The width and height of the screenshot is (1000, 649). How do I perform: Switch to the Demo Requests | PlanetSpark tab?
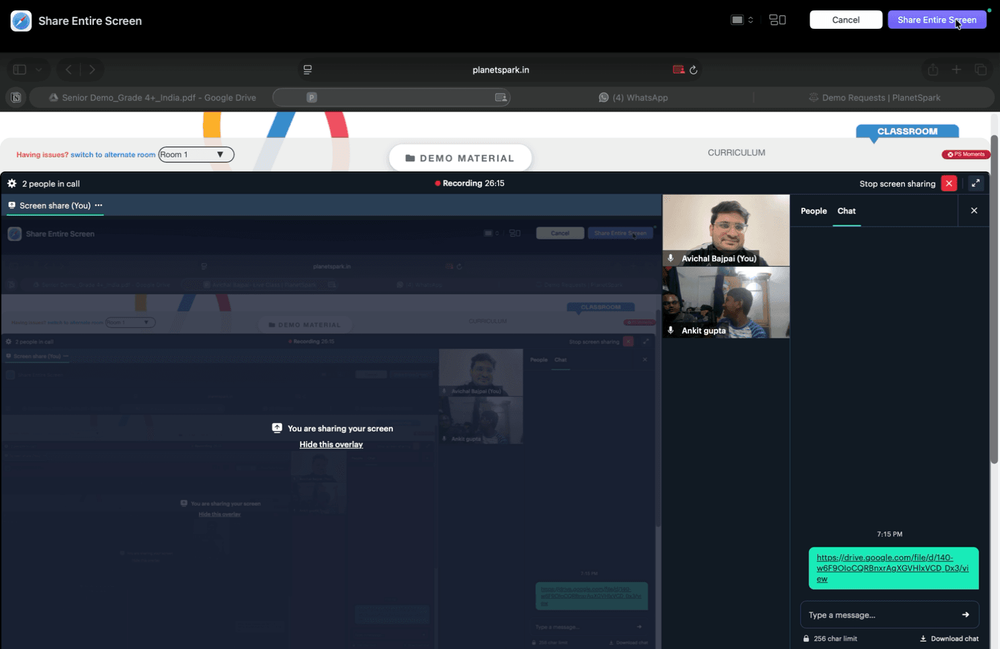[874, 98]
